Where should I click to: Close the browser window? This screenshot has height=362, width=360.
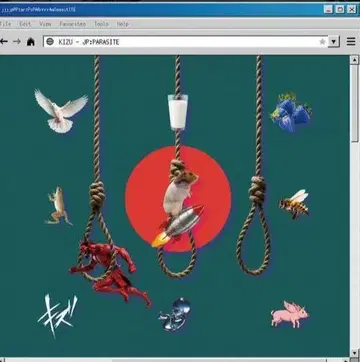pos(352,9)
